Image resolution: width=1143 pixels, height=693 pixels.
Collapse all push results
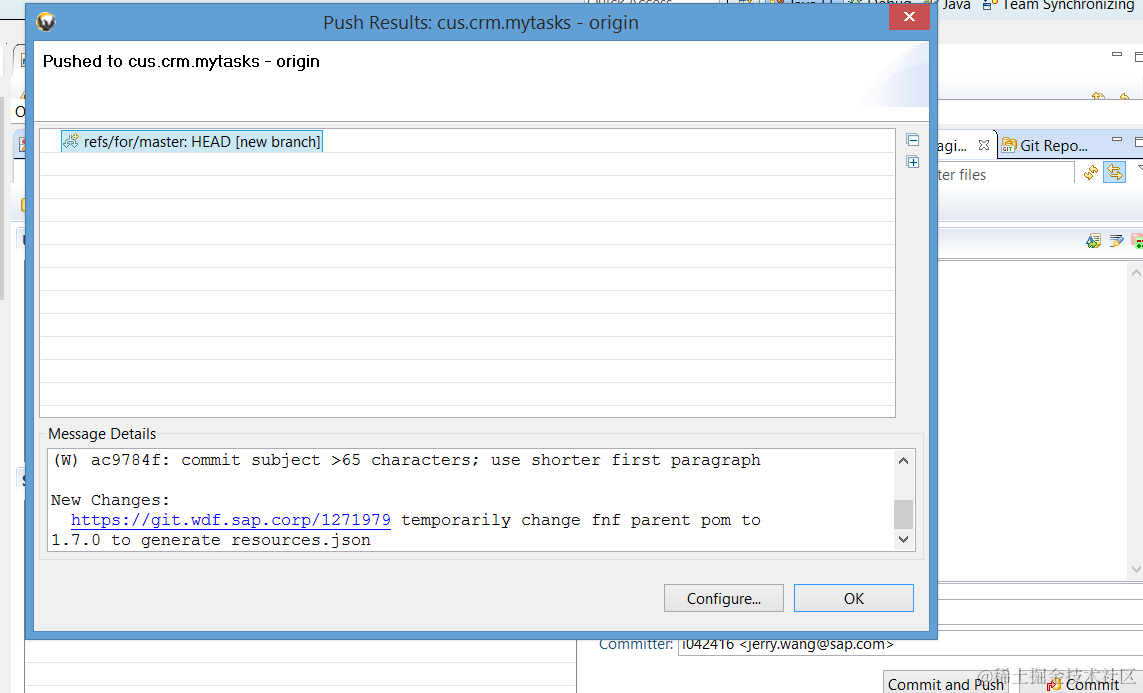[x=912, y=140]
